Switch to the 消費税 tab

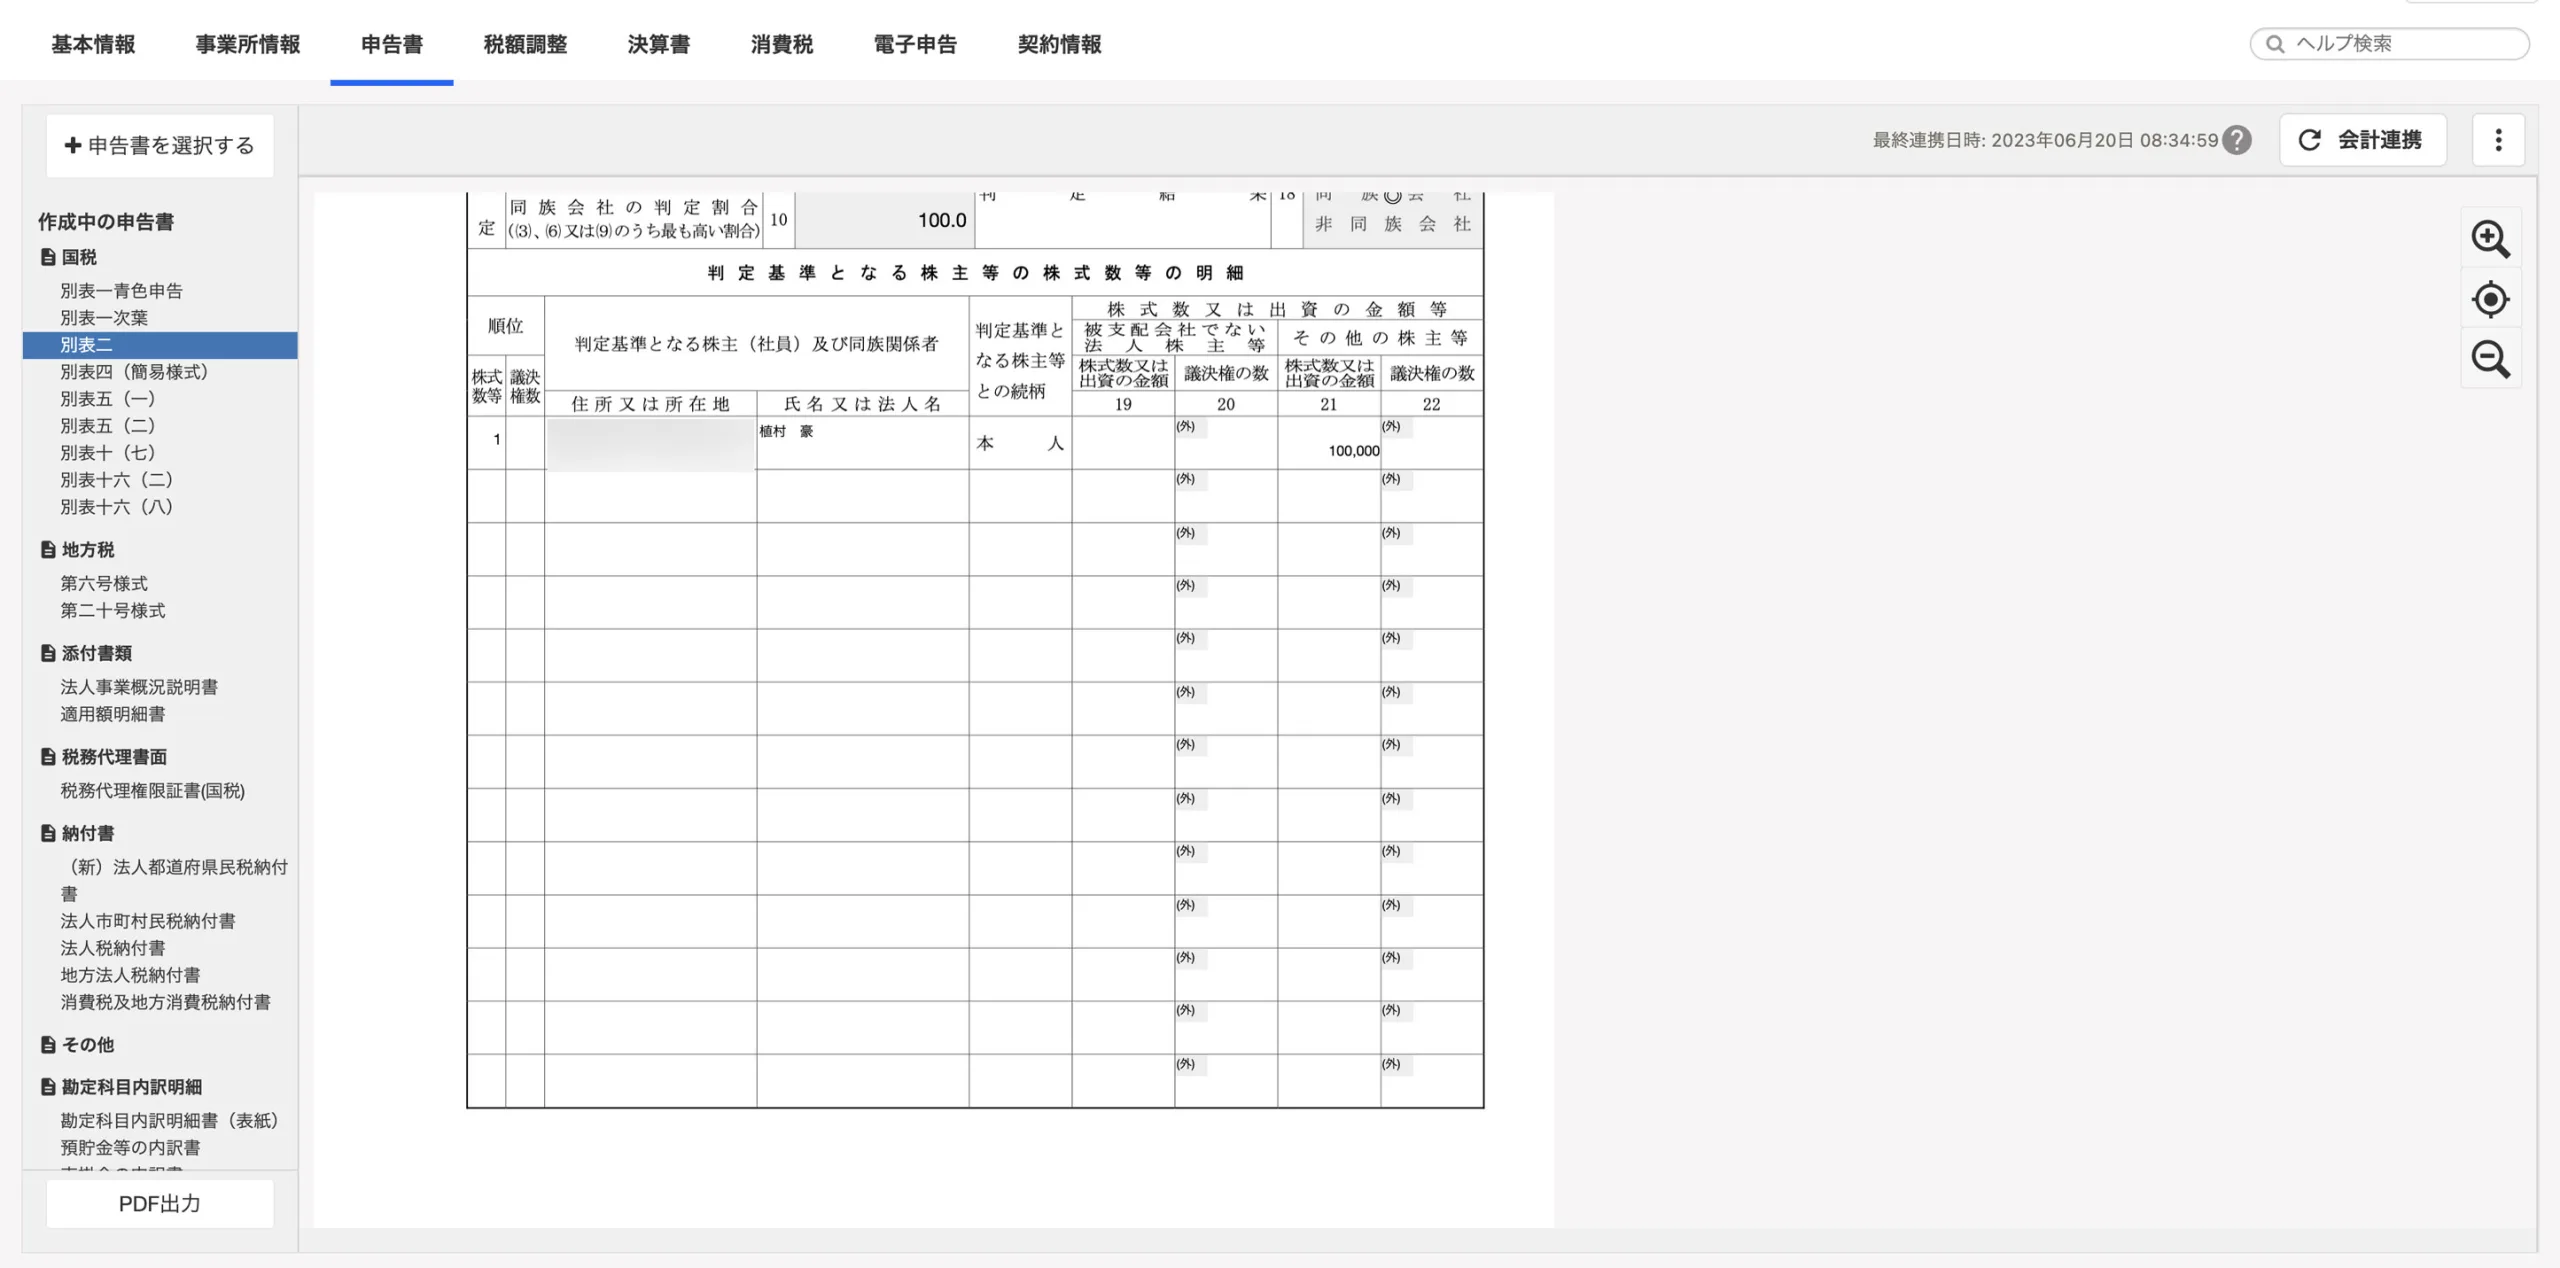click(781, 44)
